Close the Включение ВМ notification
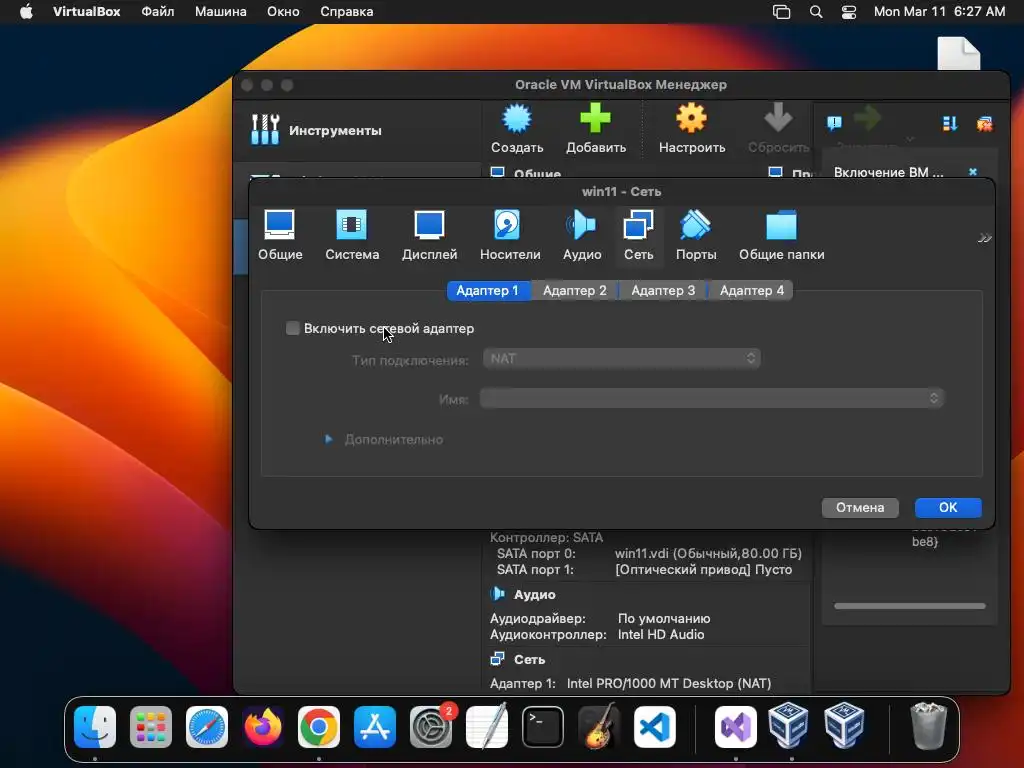Screen dimensions: 1024x768 (x=973, y=172)
